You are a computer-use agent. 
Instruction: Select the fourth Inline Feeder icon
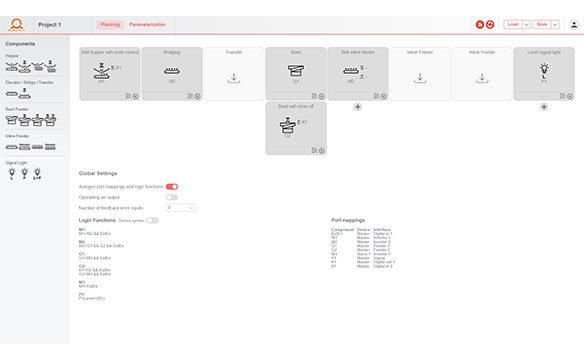[x=50, y=147]
